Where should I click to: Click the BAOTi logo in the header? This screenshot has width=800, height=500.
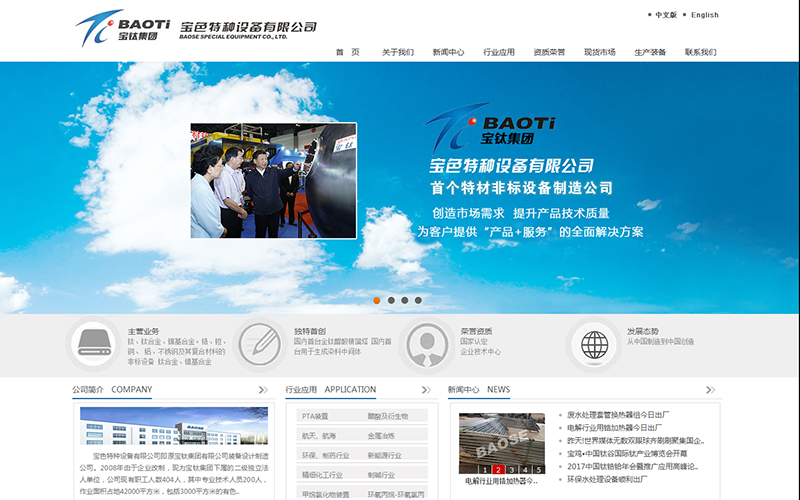pyautogui.click(x=123, y=28)
